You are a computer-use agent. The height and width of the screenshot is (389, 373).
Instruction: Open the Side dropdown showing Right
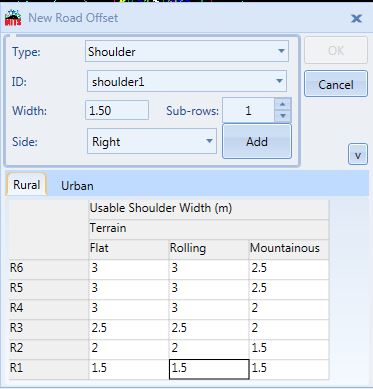[152, 142]
